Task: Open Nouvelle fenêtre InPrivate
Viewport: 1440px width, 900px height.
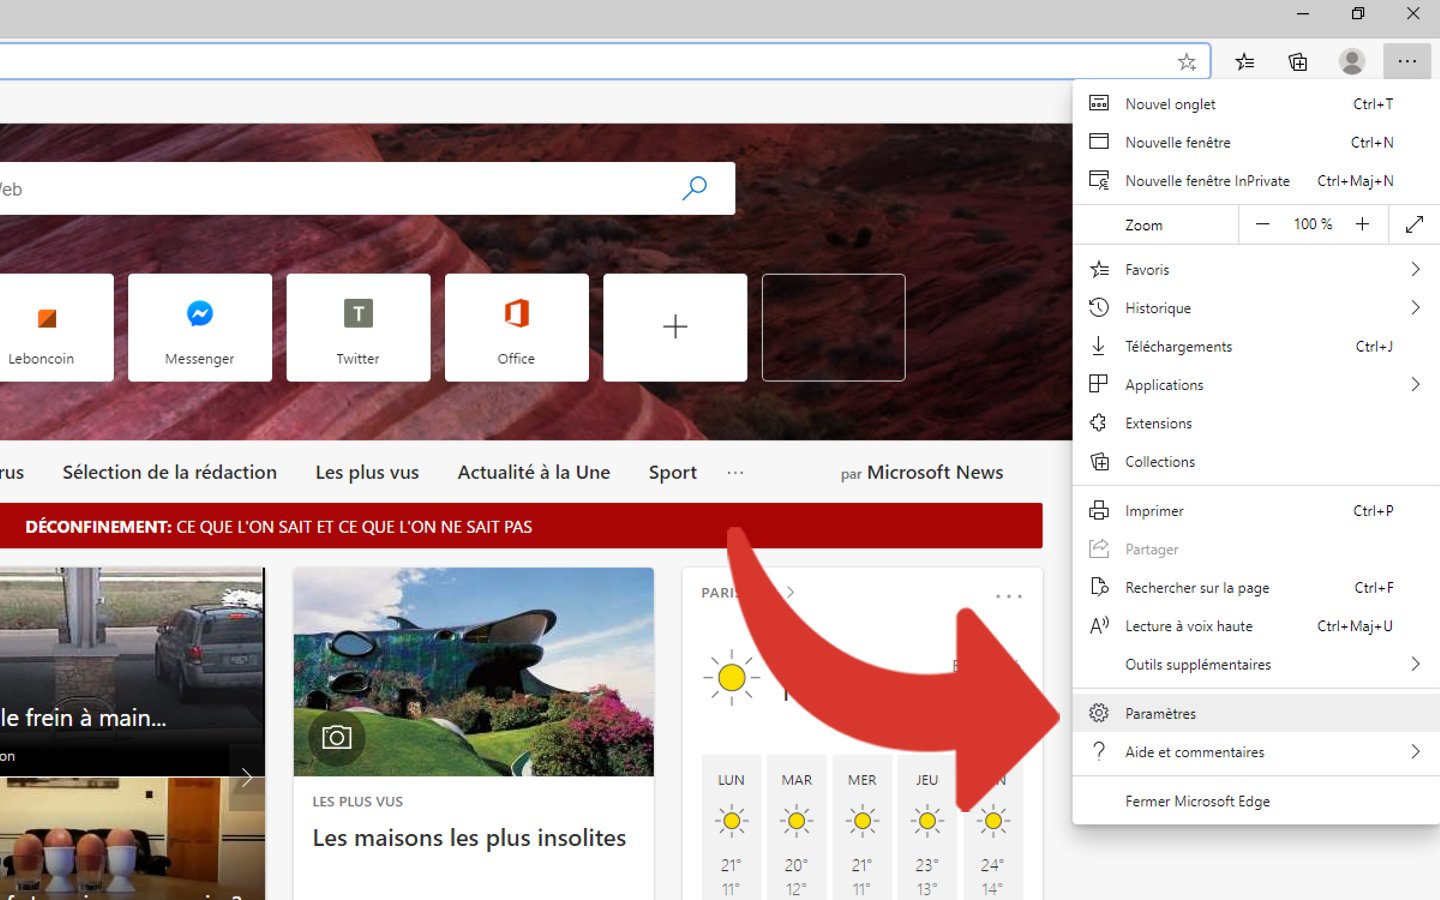Action: click(x=1256, y=181)
